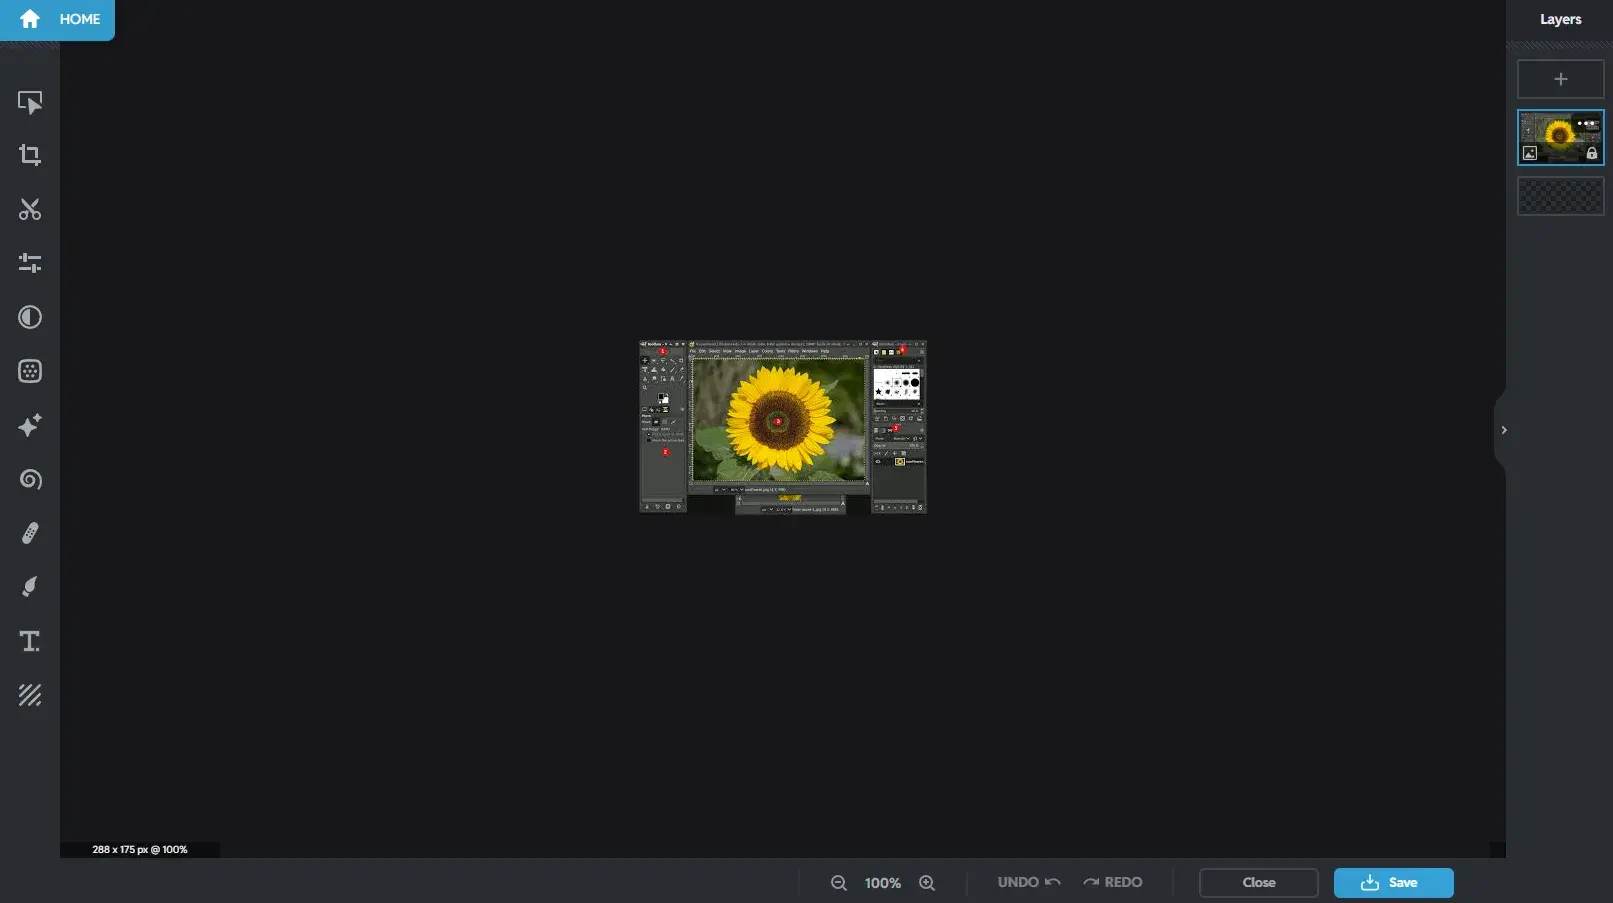Select the Crop tool
Screen dimensions: 1613x903
click(x=30, y=155)
